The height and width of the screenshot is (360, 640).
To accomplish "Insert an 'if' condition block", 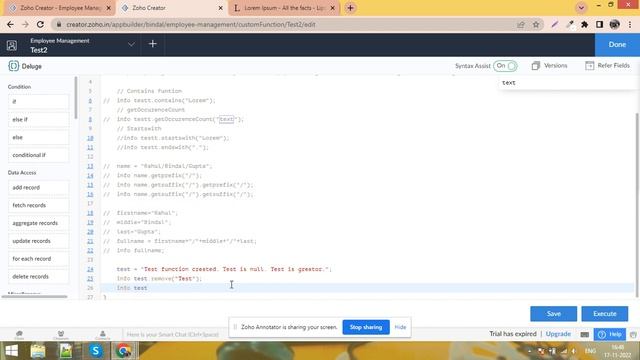I will tap(38, 101).
